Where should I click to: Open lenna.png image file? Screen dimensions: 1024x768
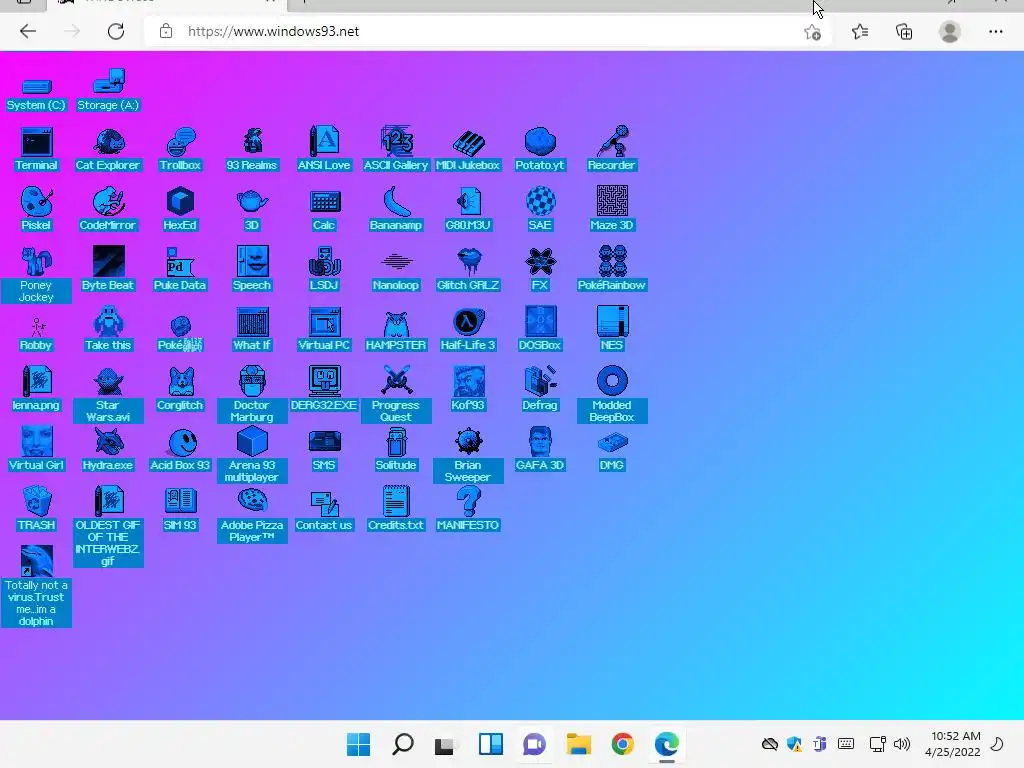[x=36, y=390]
